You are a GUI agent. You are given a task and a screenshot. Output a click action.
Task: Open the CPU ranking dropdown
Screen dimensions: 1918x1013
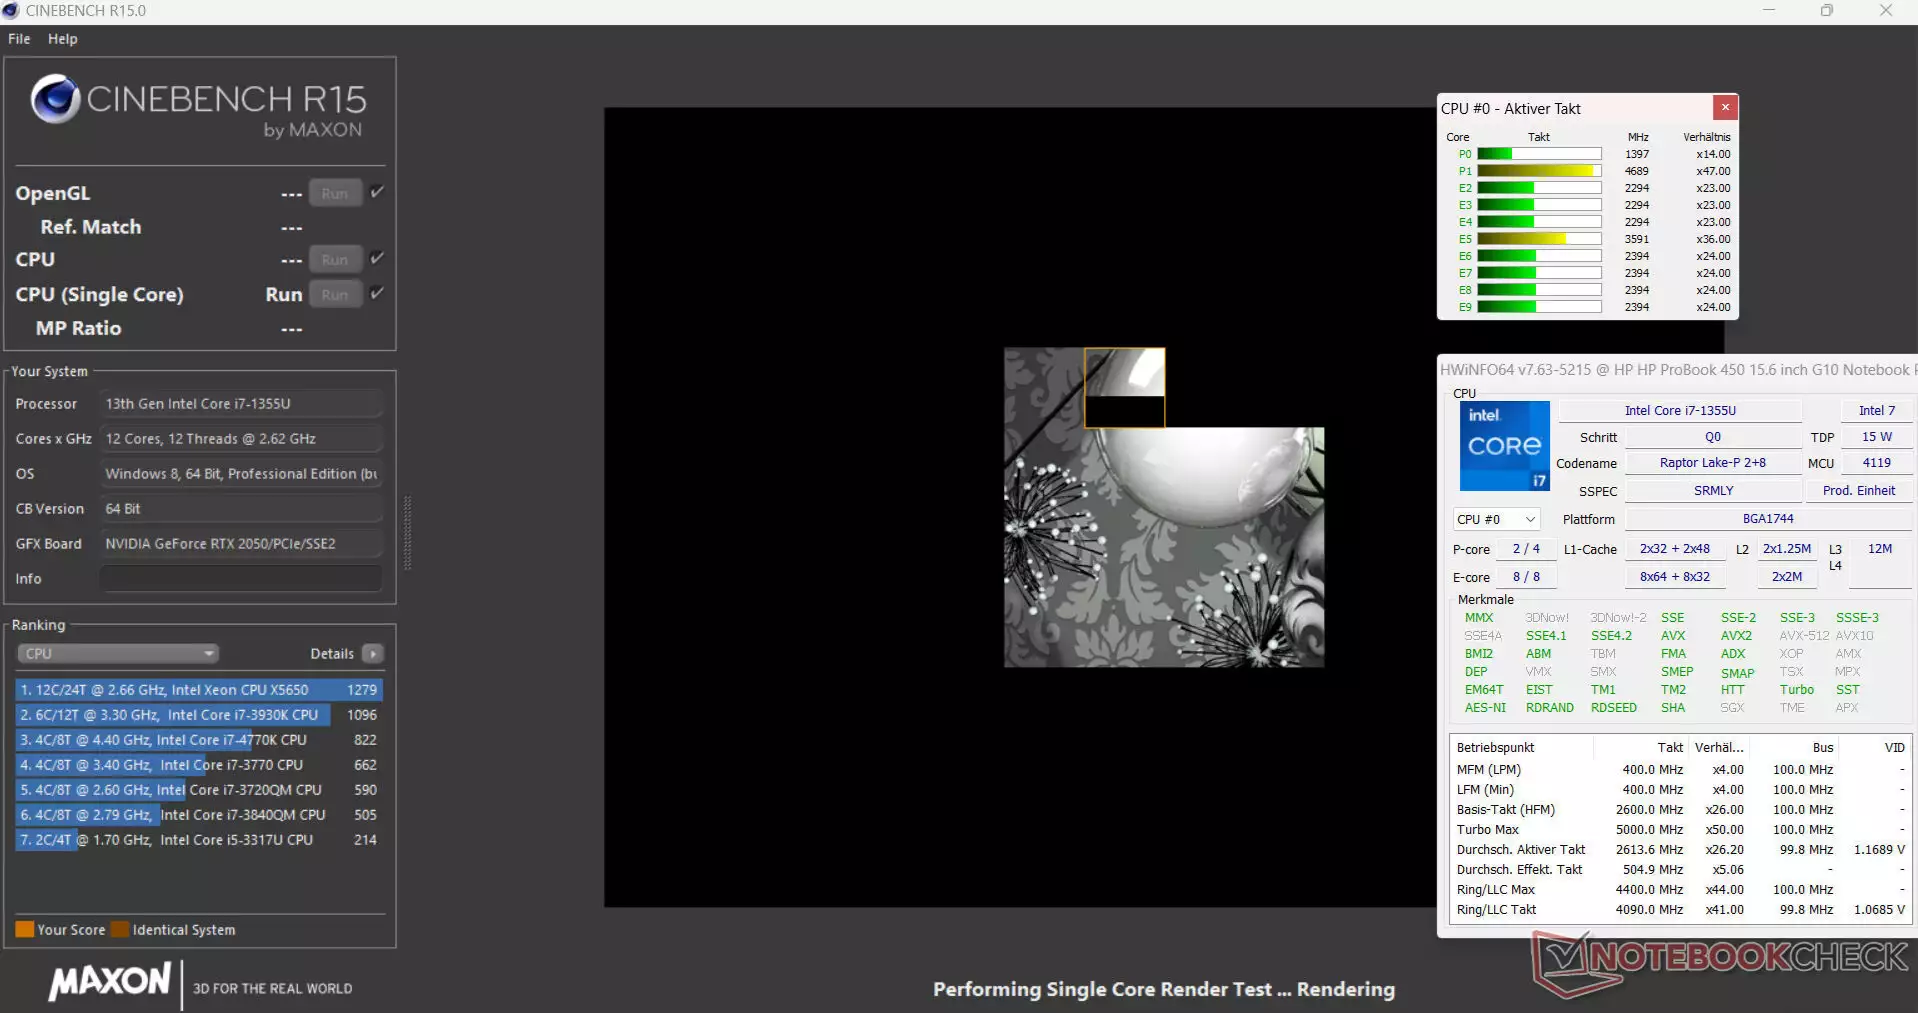[118, 654]
